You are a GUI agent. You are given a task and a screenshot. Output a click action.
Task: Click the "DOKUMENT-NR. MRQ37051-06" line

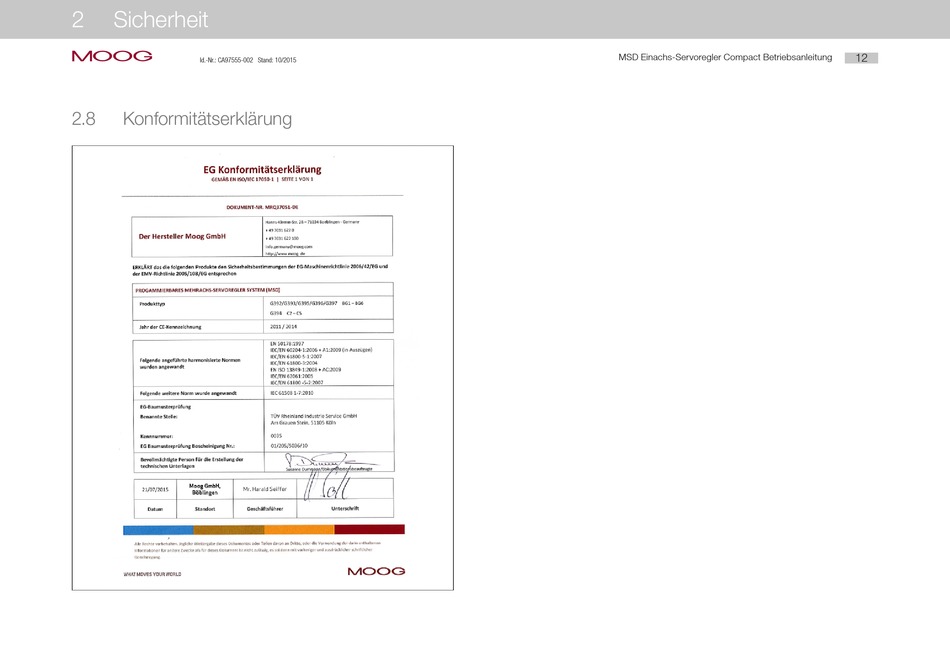tap(262, 207)
